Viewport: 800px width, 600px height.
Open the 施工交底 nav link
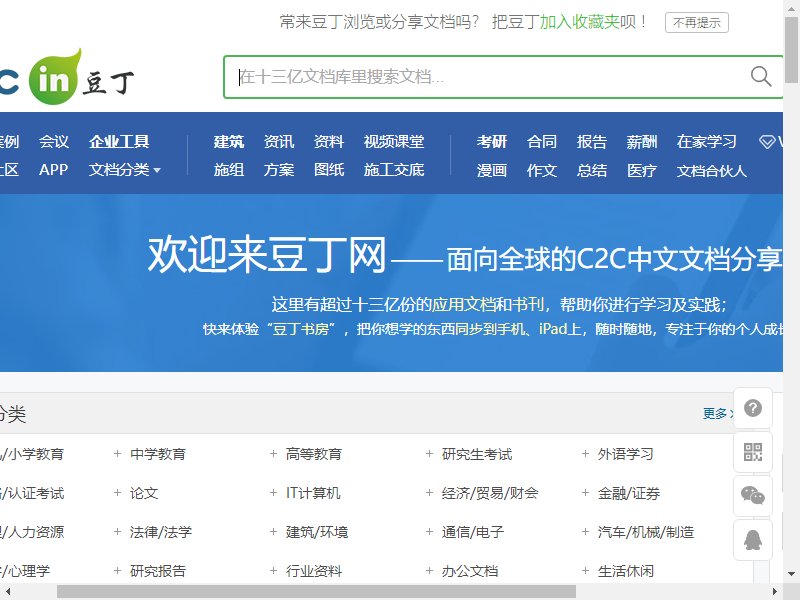[x=394, y=170]
